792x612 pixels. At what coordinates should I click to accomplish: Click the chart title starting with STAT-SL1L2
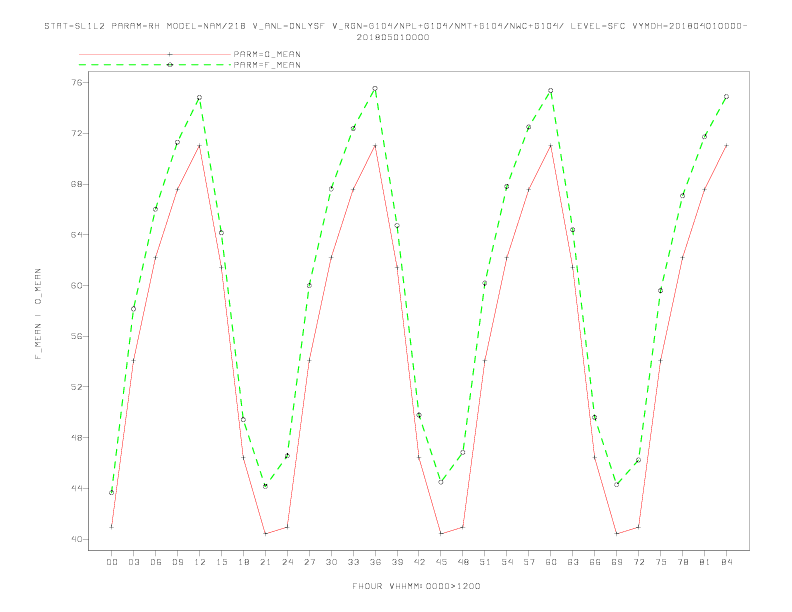(x=395, y=31)
